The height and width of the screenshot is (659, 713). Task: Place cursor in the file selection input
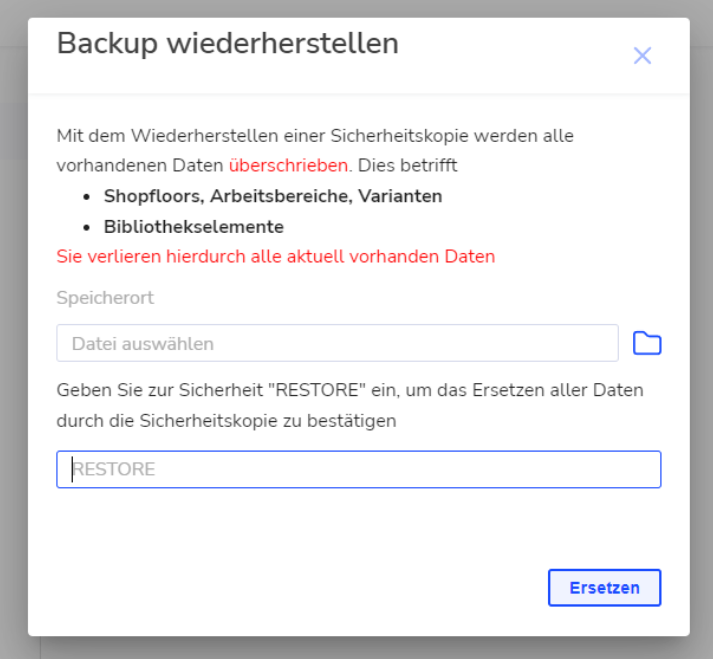click(337, 343)
